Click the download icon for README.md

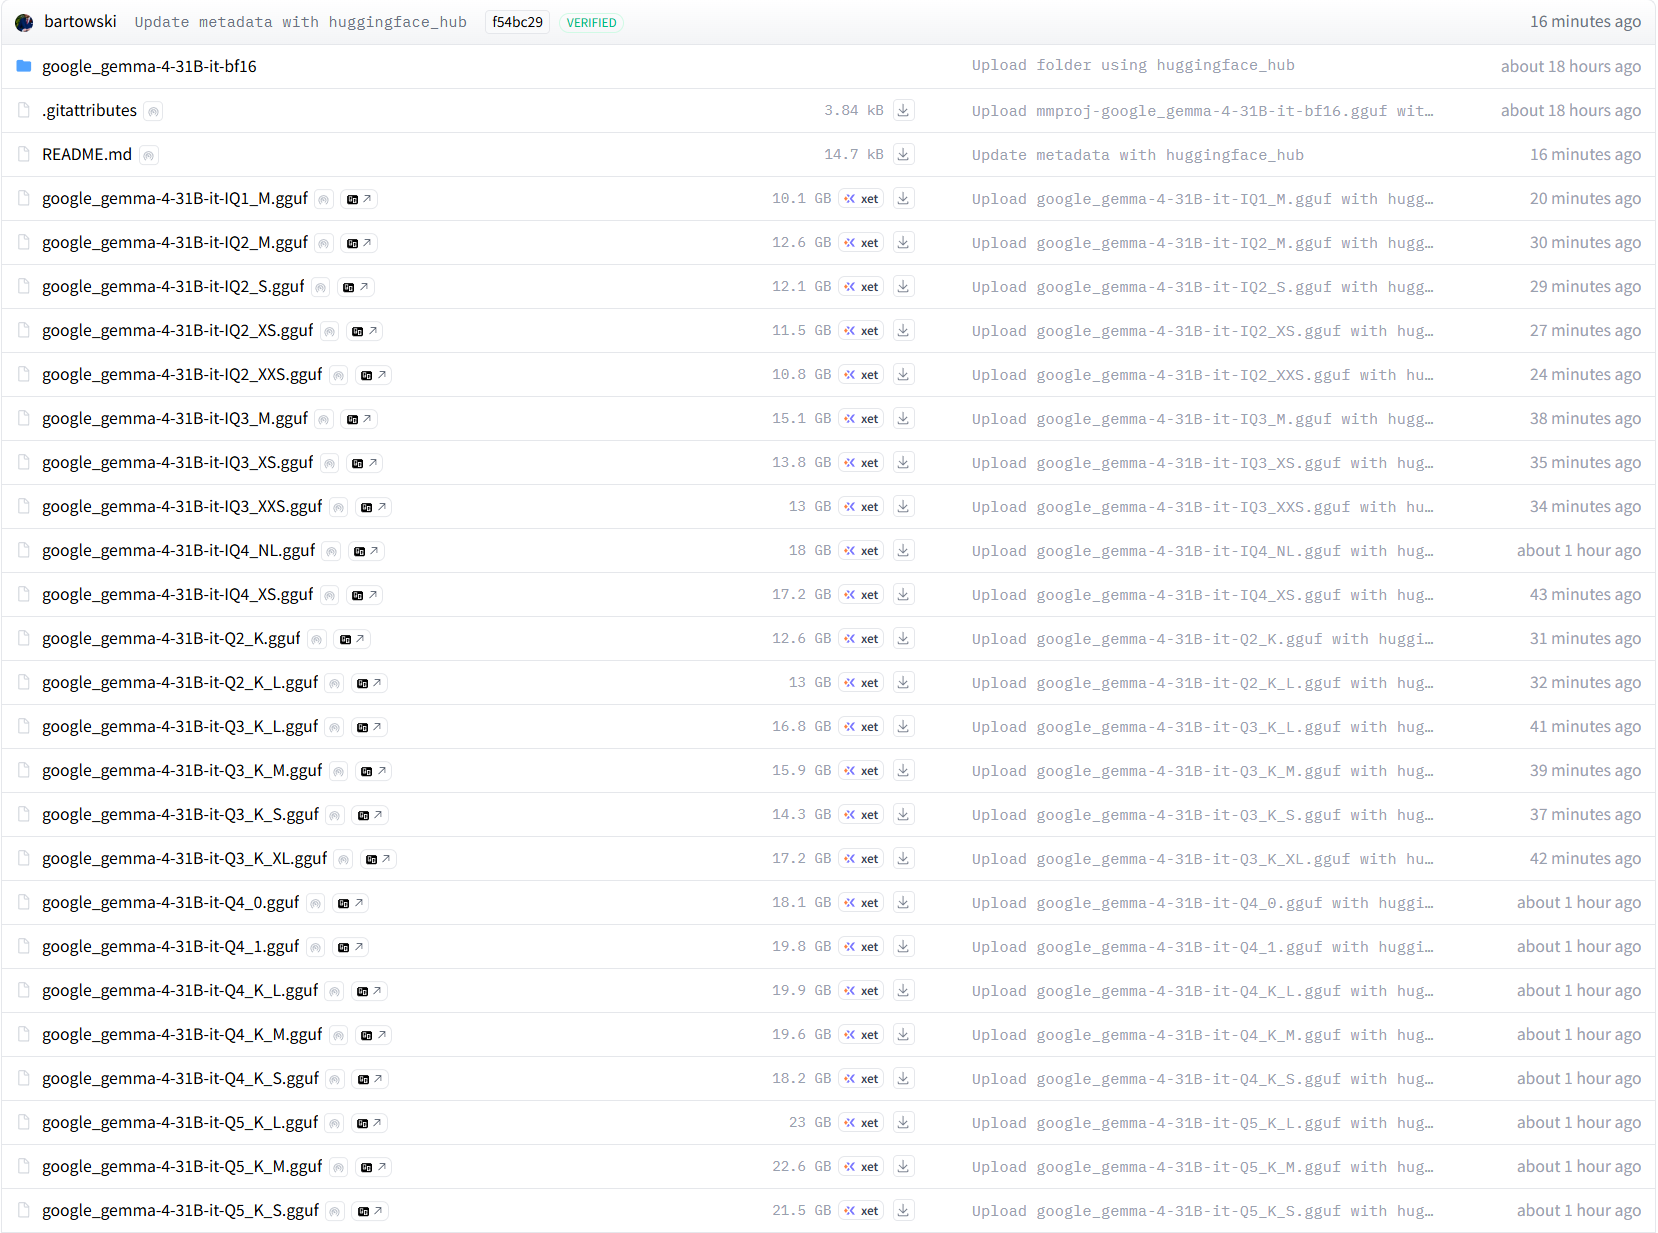[903, 154]
